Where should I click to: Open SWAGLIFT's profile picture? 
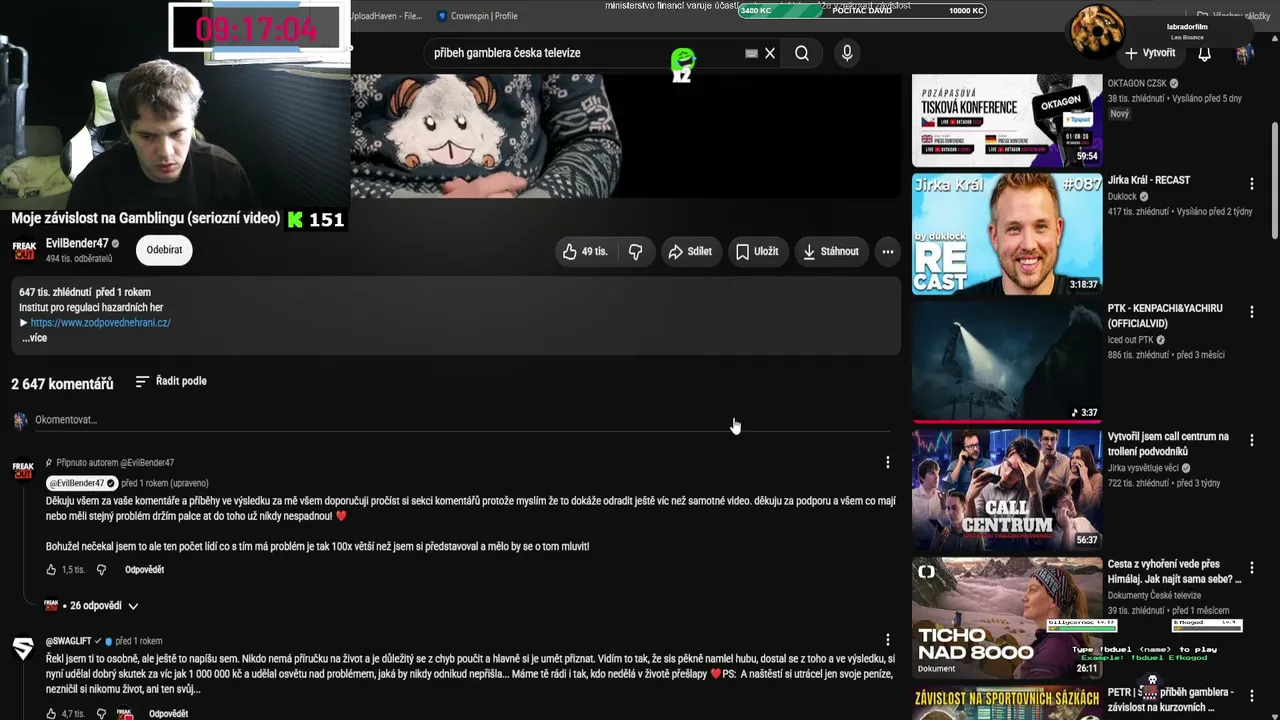pyautogui.click(x=23, y=649)
